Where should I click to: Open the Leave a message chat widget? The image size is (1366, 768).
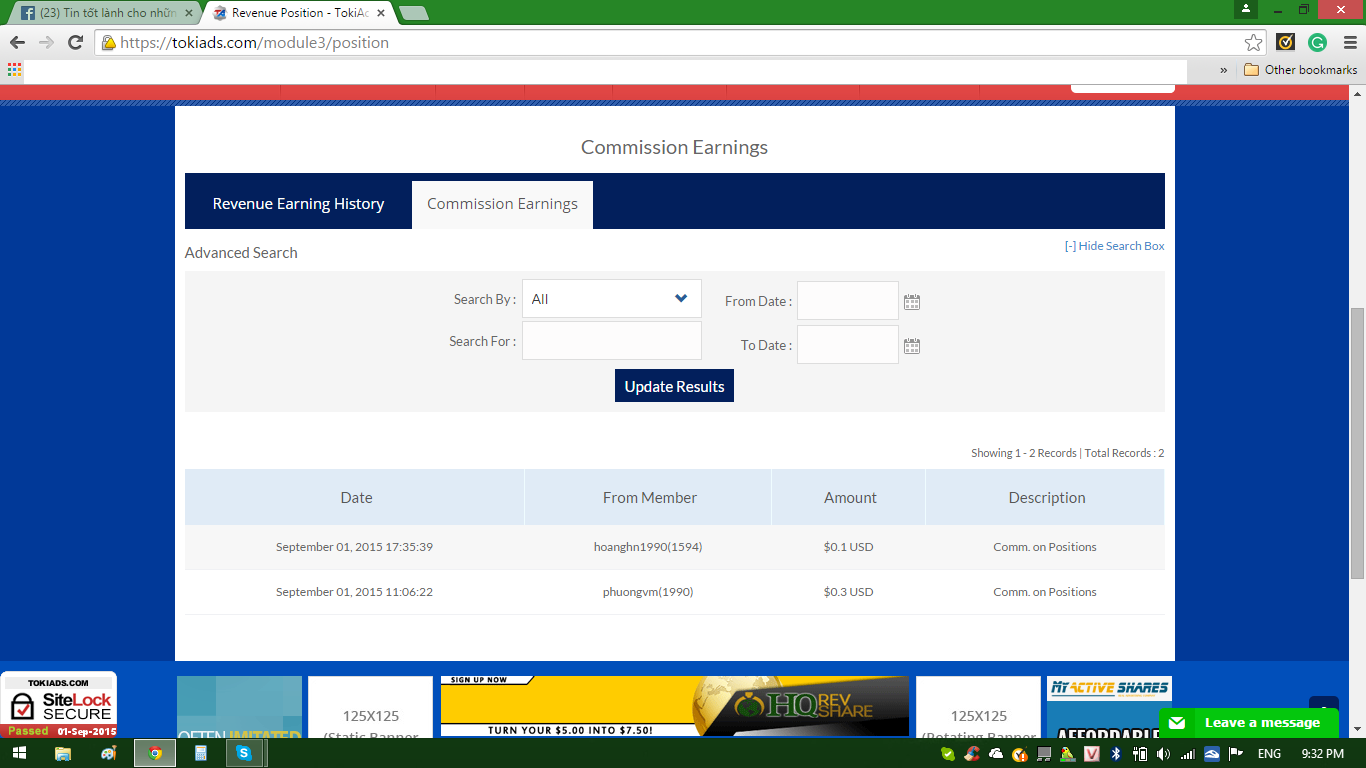point(1248,723)
